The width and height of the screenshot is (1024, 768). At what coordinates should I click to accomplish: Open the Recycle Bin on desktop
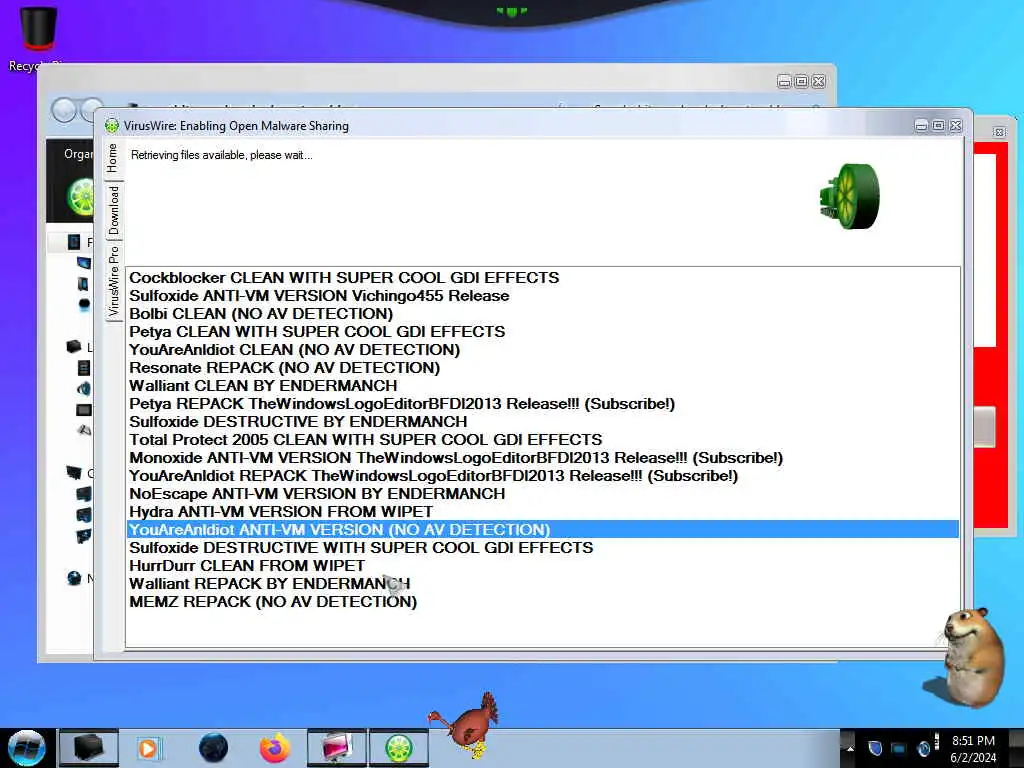[x=38, y=37]
